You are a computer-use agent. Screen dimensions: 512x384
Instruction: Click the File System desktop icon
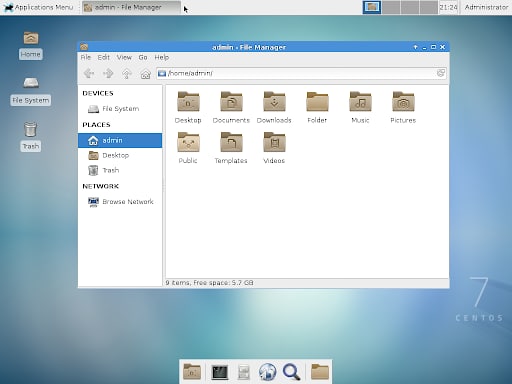(31, 91)
